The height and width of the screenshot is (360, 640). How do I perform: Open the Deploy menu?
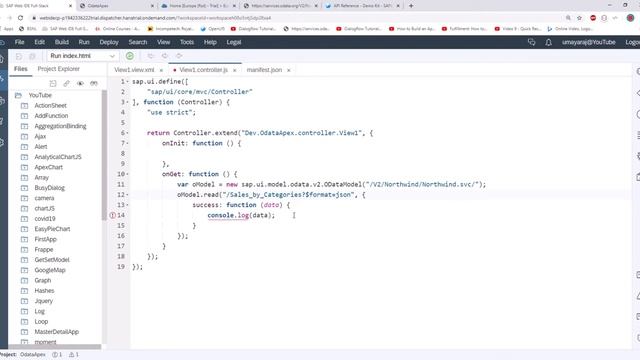(109, 42)
